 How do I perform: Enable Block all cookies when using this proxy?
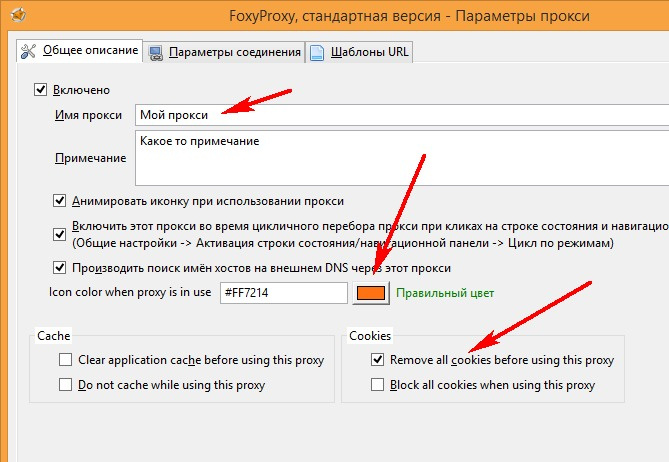[x=377, y=384]
